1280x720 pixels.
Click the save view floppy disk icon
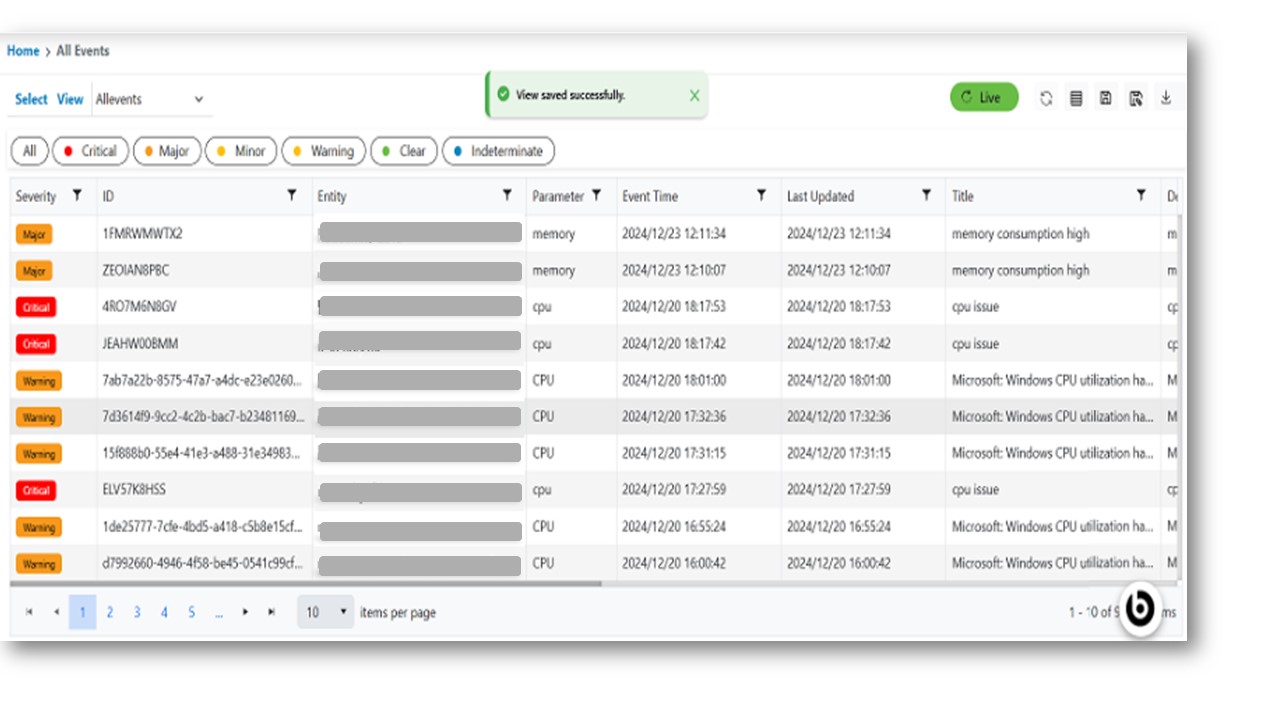click(1105, 98)
